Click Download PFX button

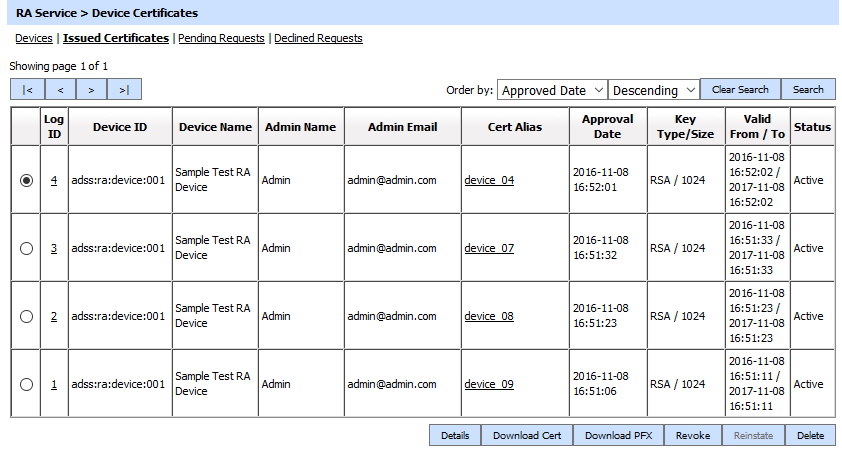click(x=620, y=436)
